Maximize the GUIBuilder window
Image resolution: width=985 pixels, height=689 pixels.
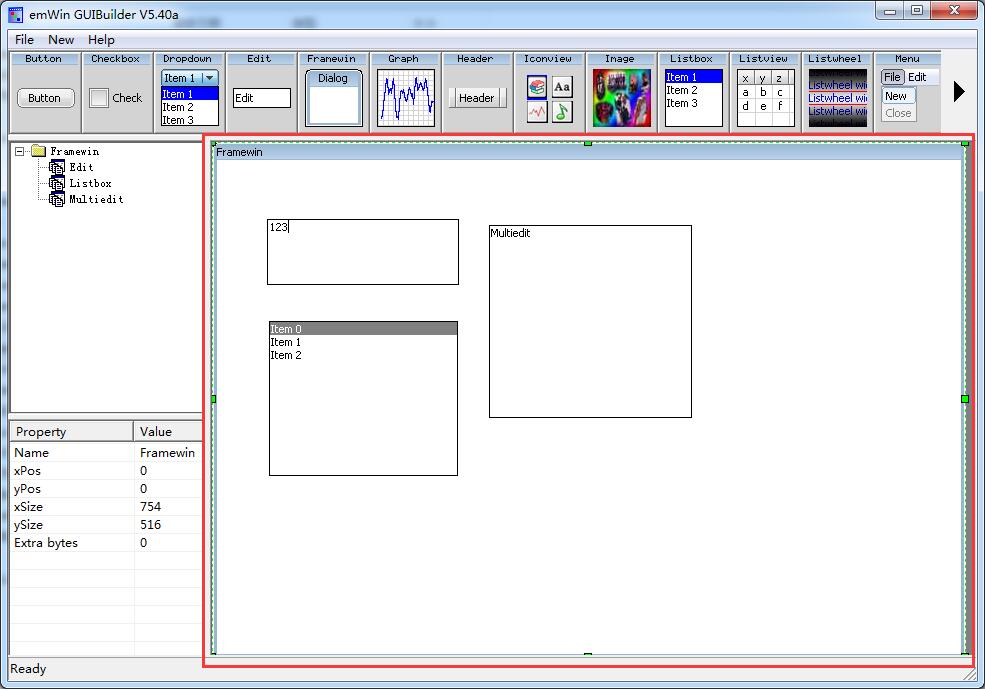tap(917, 11)
